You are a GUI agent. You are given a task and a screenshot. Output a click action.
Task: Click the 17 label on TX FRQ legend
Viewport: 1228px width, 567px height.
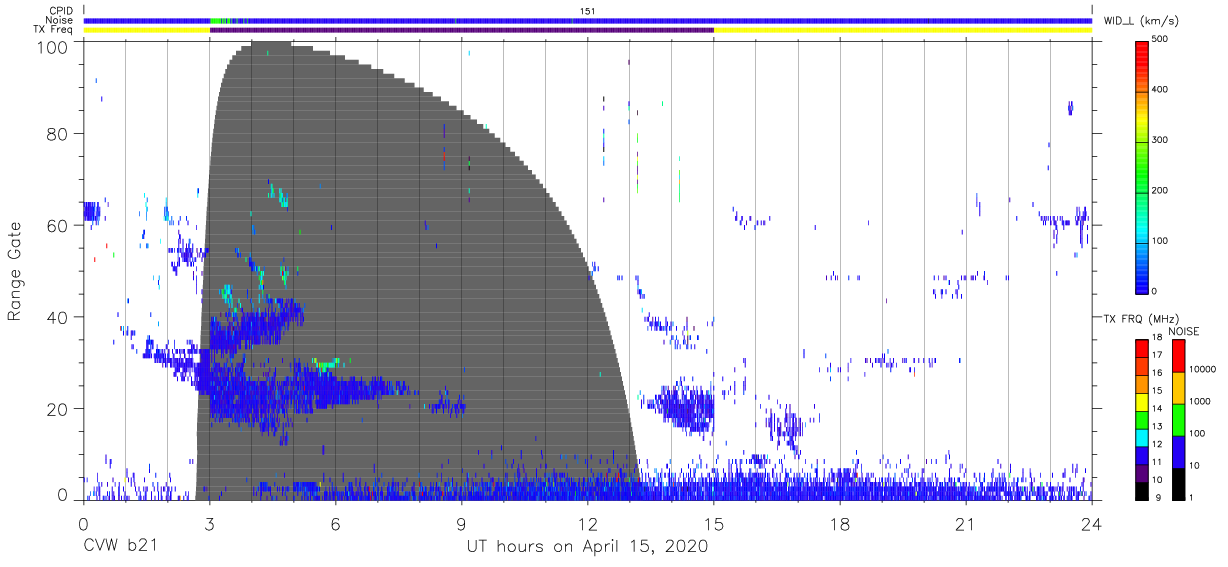[x=1157, y=355]
